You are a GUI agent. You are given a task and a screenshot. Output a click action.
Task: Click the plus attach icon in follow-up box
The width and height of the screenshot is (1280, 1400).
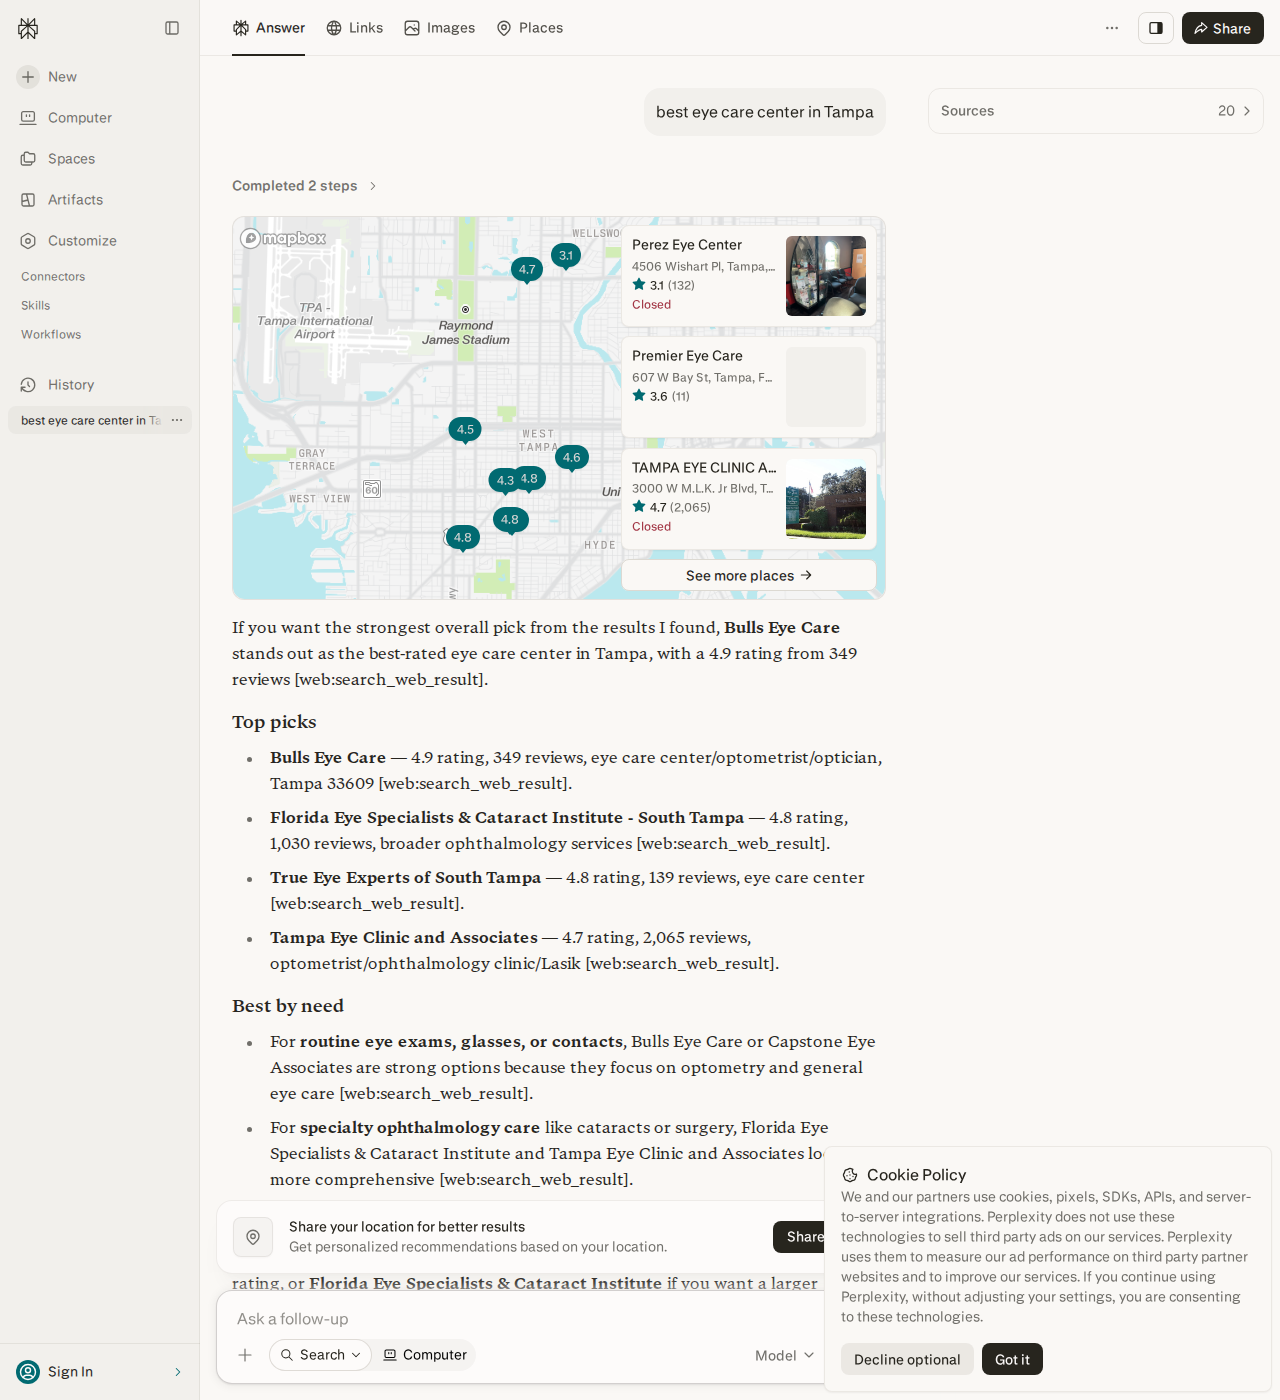tap(245, 1355)
